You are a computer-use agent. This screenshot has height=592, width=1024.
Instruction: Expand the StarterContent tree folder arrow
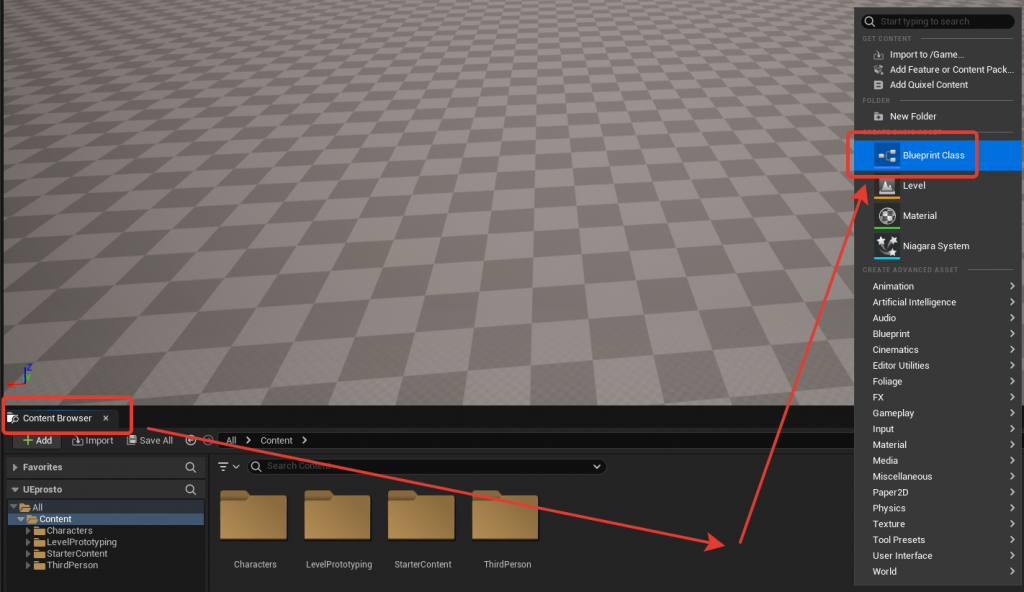(28, 553)
